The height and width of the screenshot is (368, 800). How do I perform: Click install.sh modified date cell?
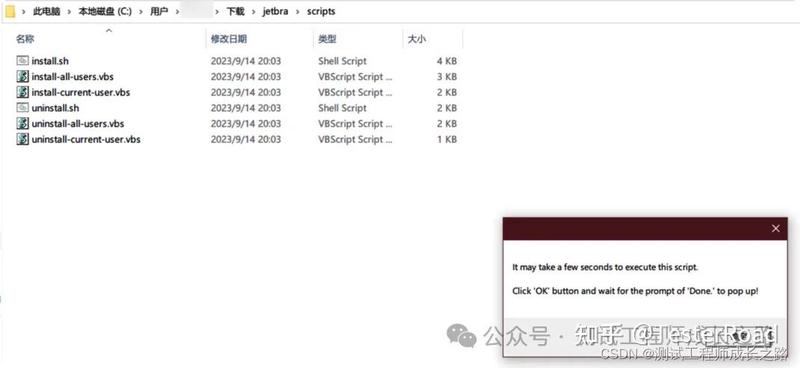tap(245, 61)
